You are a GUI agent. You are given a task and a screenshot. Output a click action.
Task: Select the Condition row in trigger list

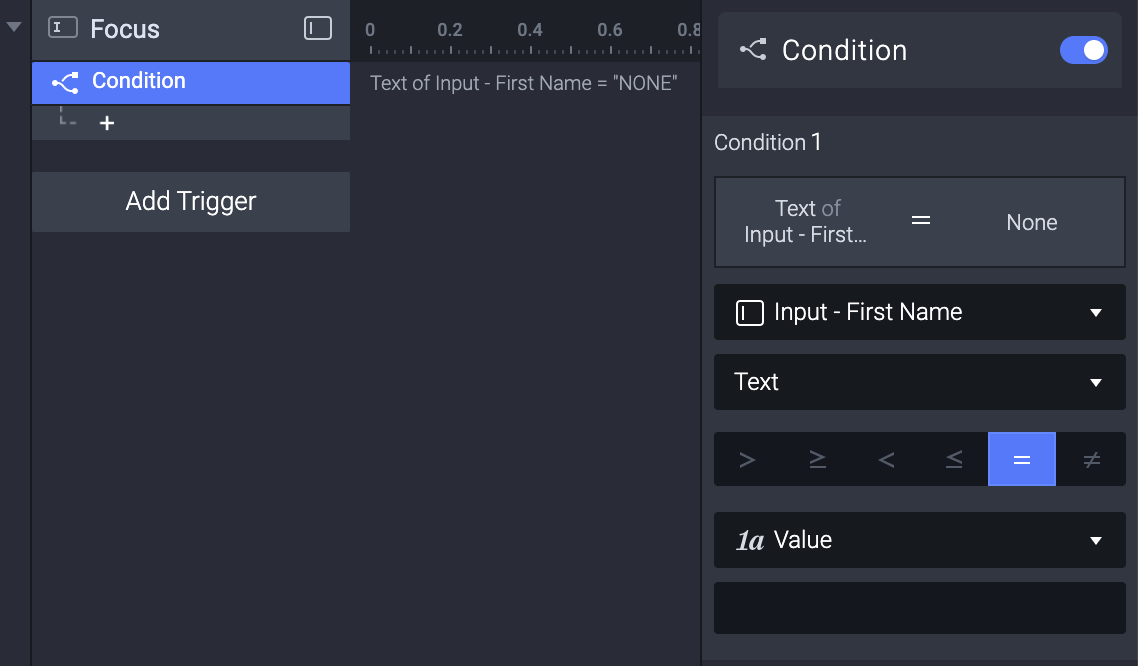(191, 83)
